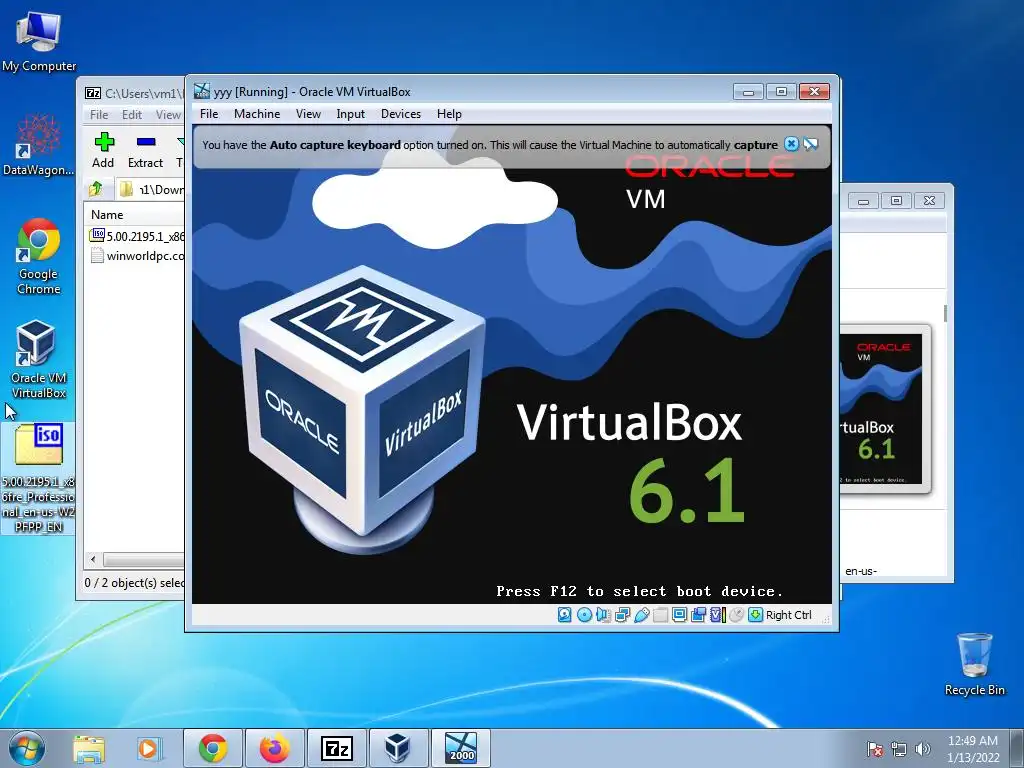Viewport: 1024px width, 768px height.
Task: Select the winworldpc.co file in 7-Zip list
Action: (137, 255)
